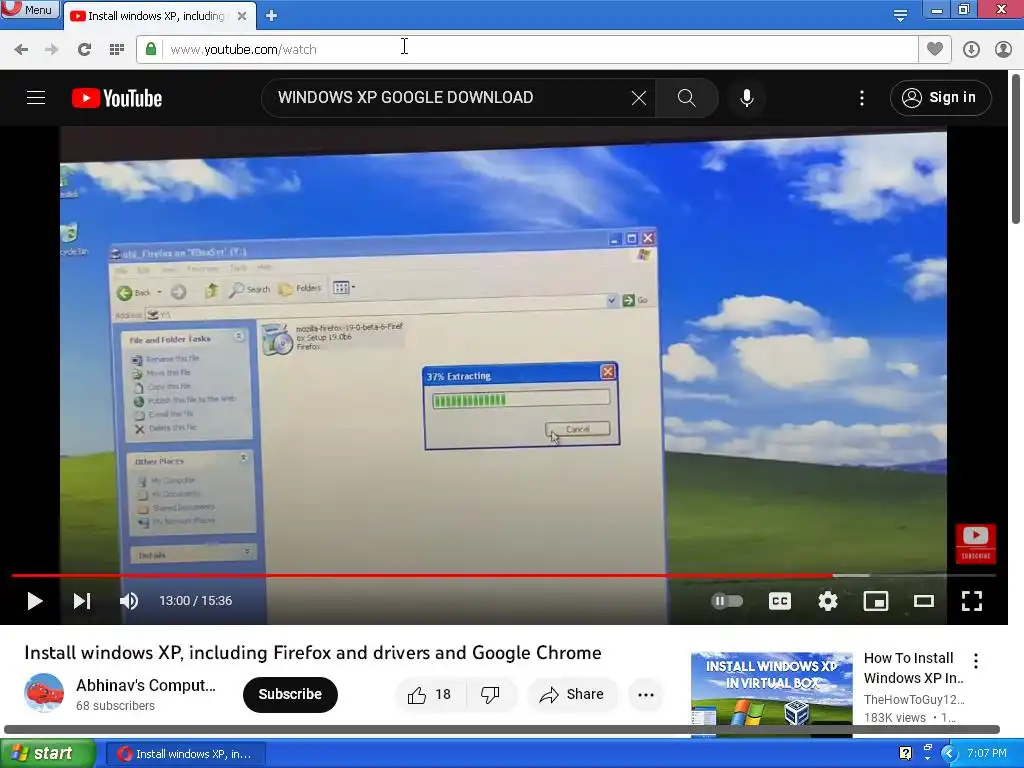Click the help tray icon in taskbar
Viewport: 1024px width, 768px height.
(905, 753)
